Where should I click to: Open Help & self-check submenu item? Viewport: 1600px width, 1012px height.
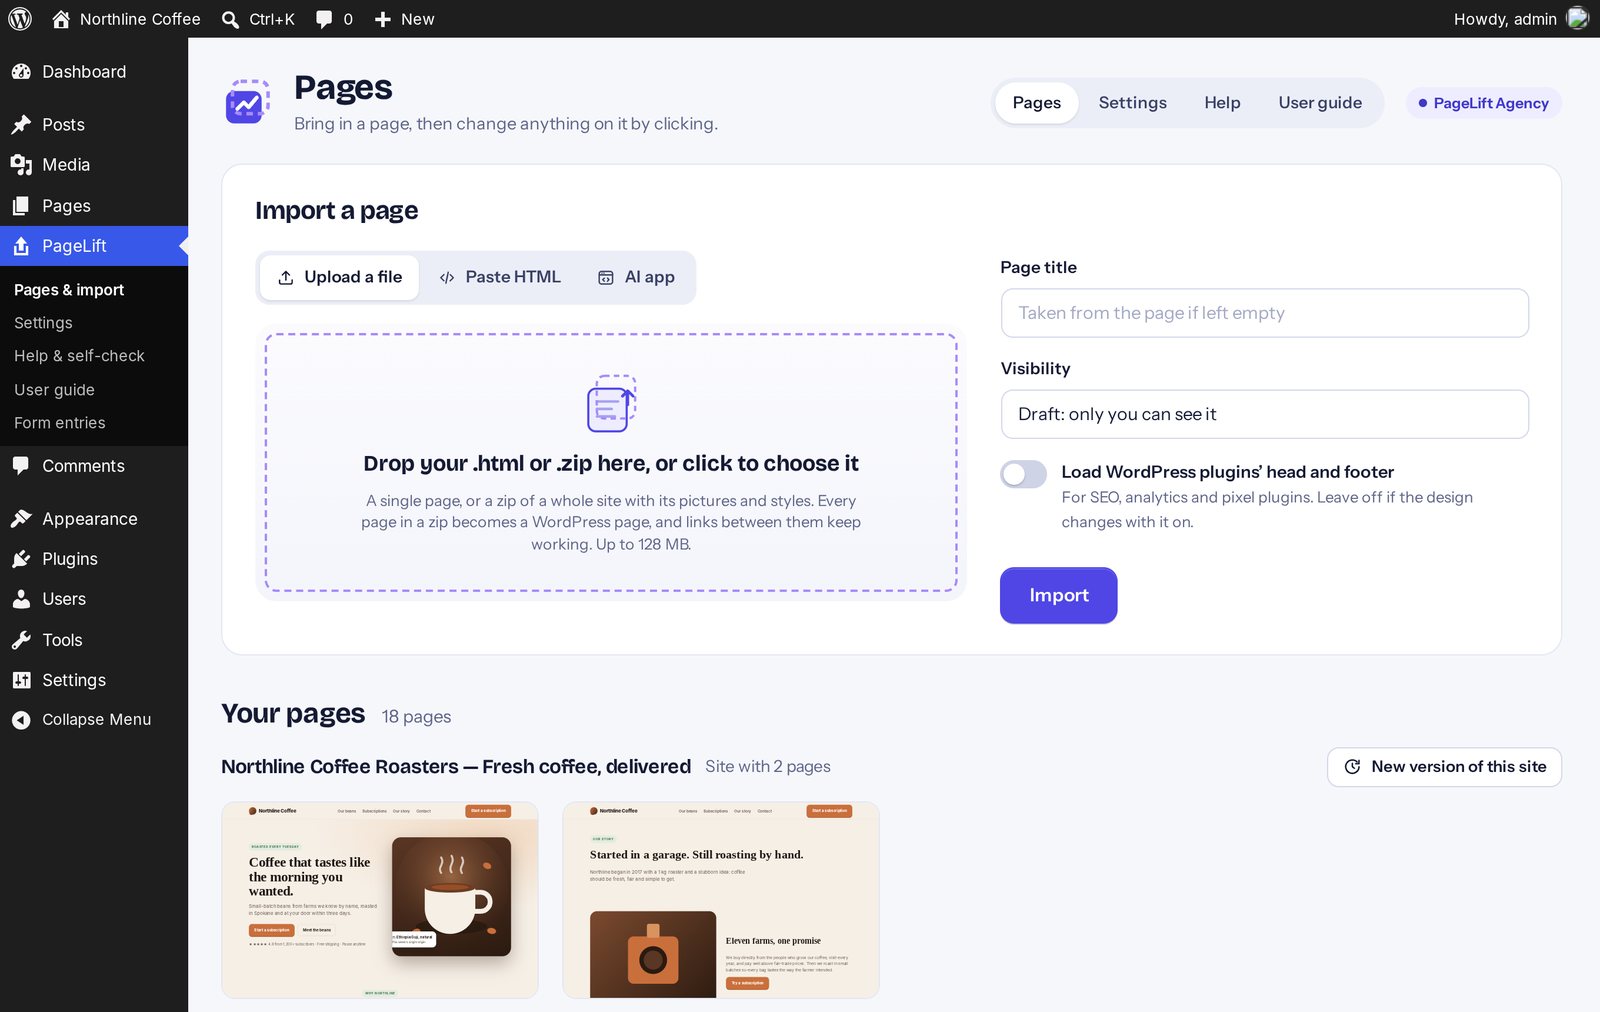point(94,356)
